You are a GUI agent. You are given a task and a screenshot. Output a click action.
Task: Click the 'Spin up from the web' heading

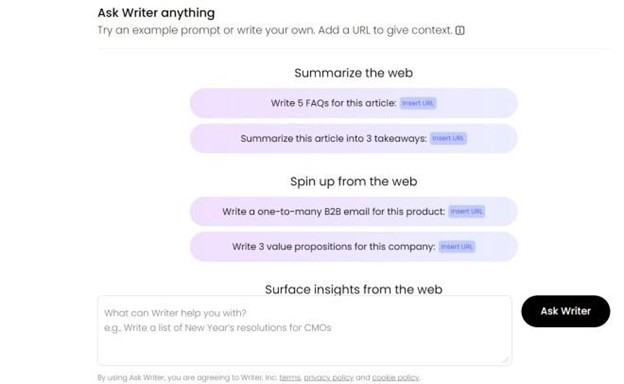coord(353,181)
